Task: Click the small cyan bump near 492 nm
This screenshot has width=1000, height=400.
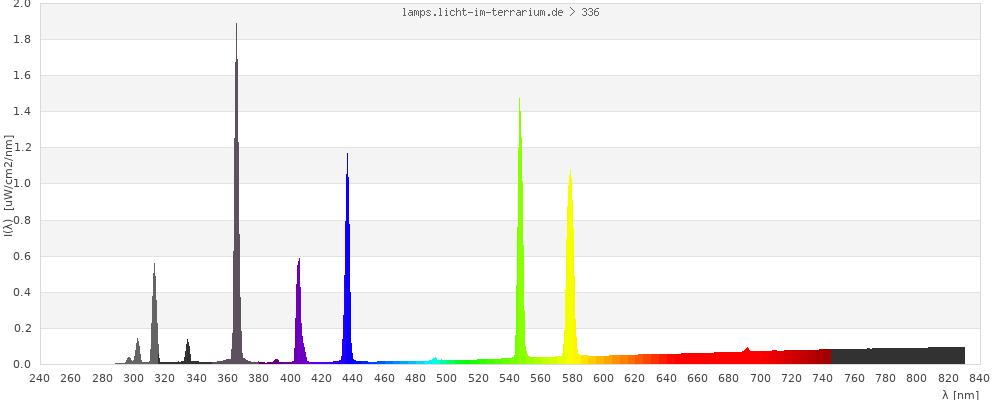Action: pos(434,360)
